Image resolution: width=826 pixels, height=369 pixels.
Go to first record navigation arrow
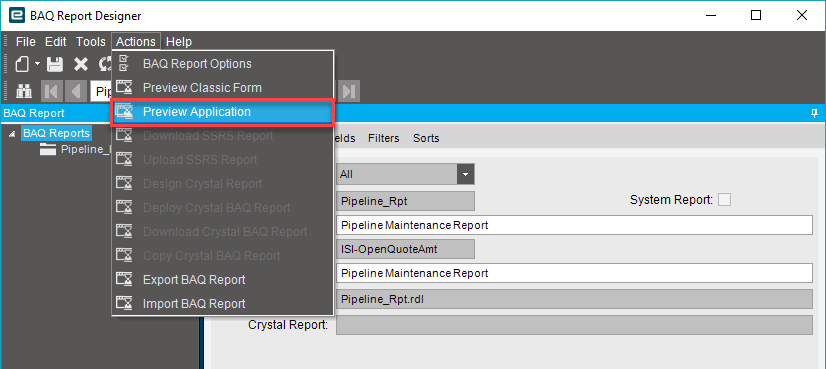pyautogui.click(x=52, y=91)
